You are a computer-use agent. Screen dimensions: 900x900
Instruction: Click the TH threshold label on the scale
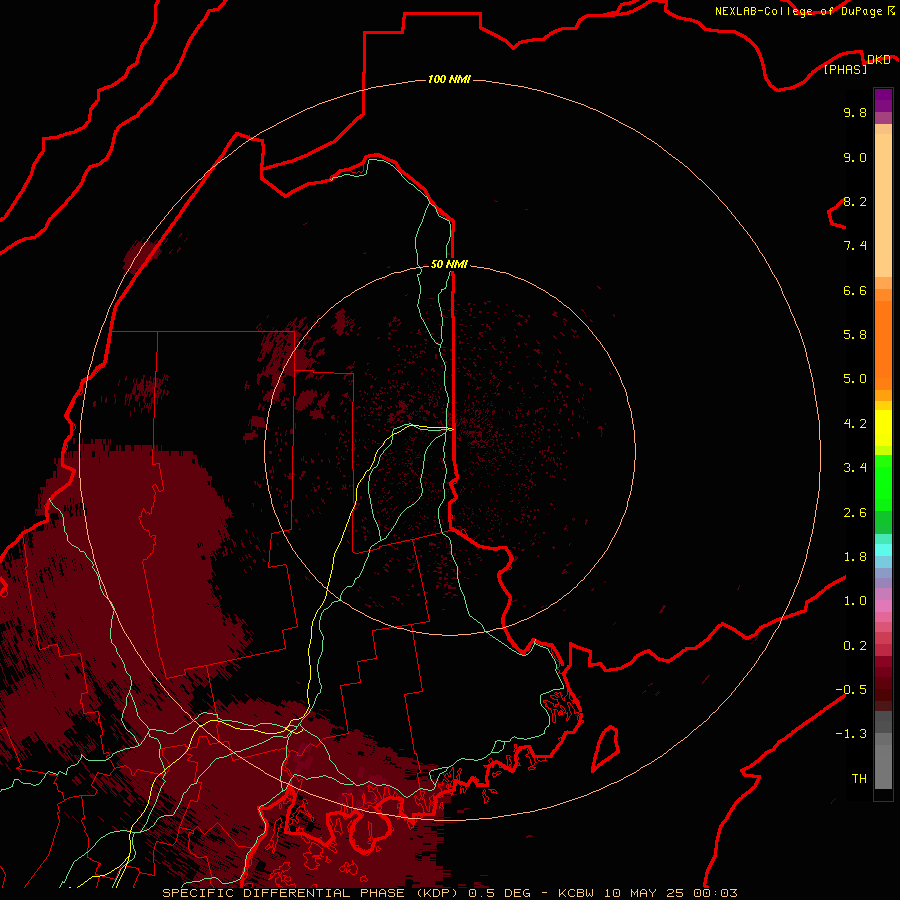[x=859, y=779]
